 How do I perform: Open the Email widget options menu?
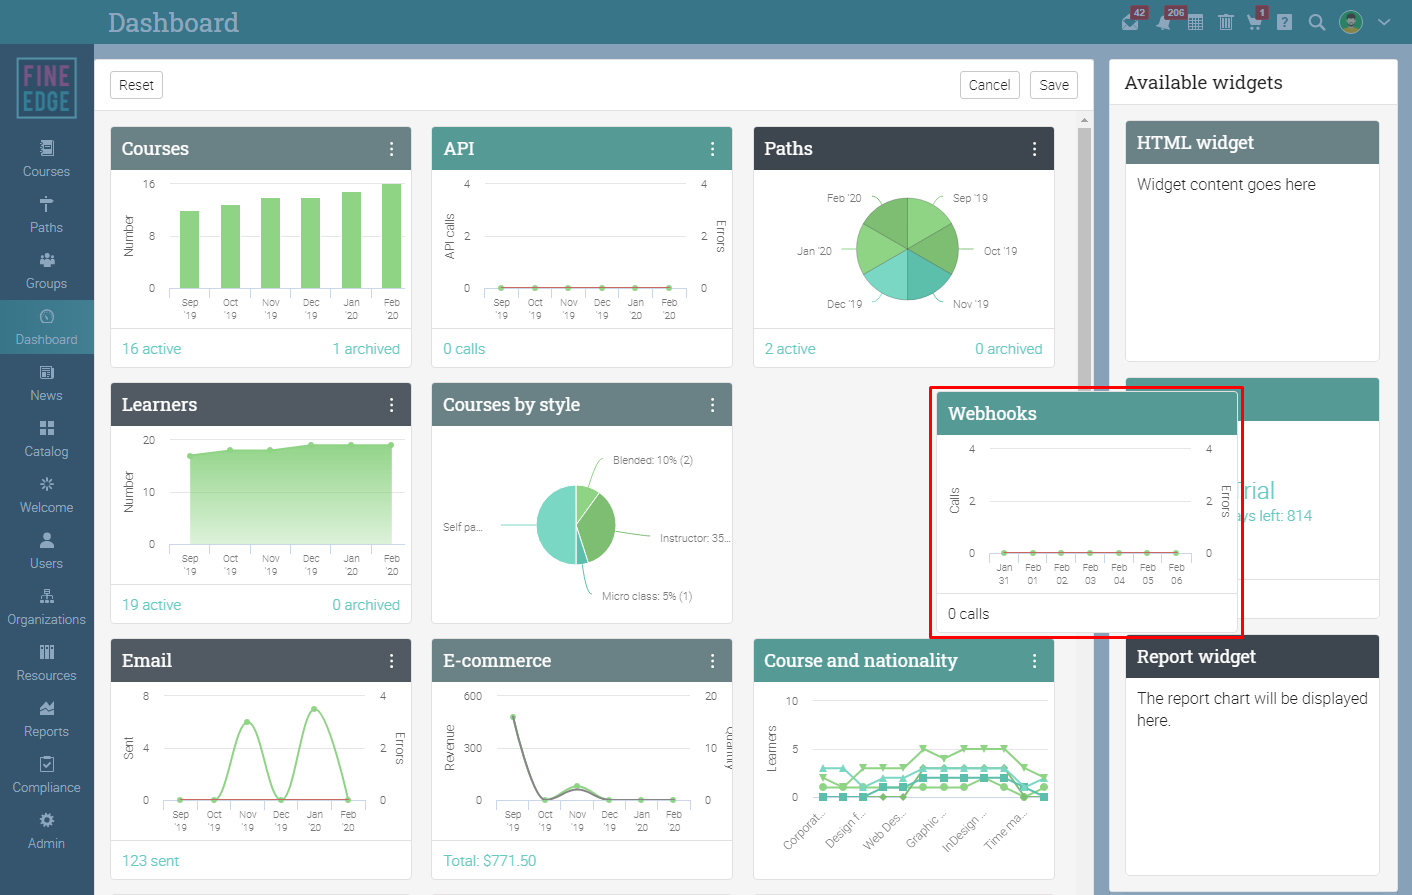tap(391, 661)
